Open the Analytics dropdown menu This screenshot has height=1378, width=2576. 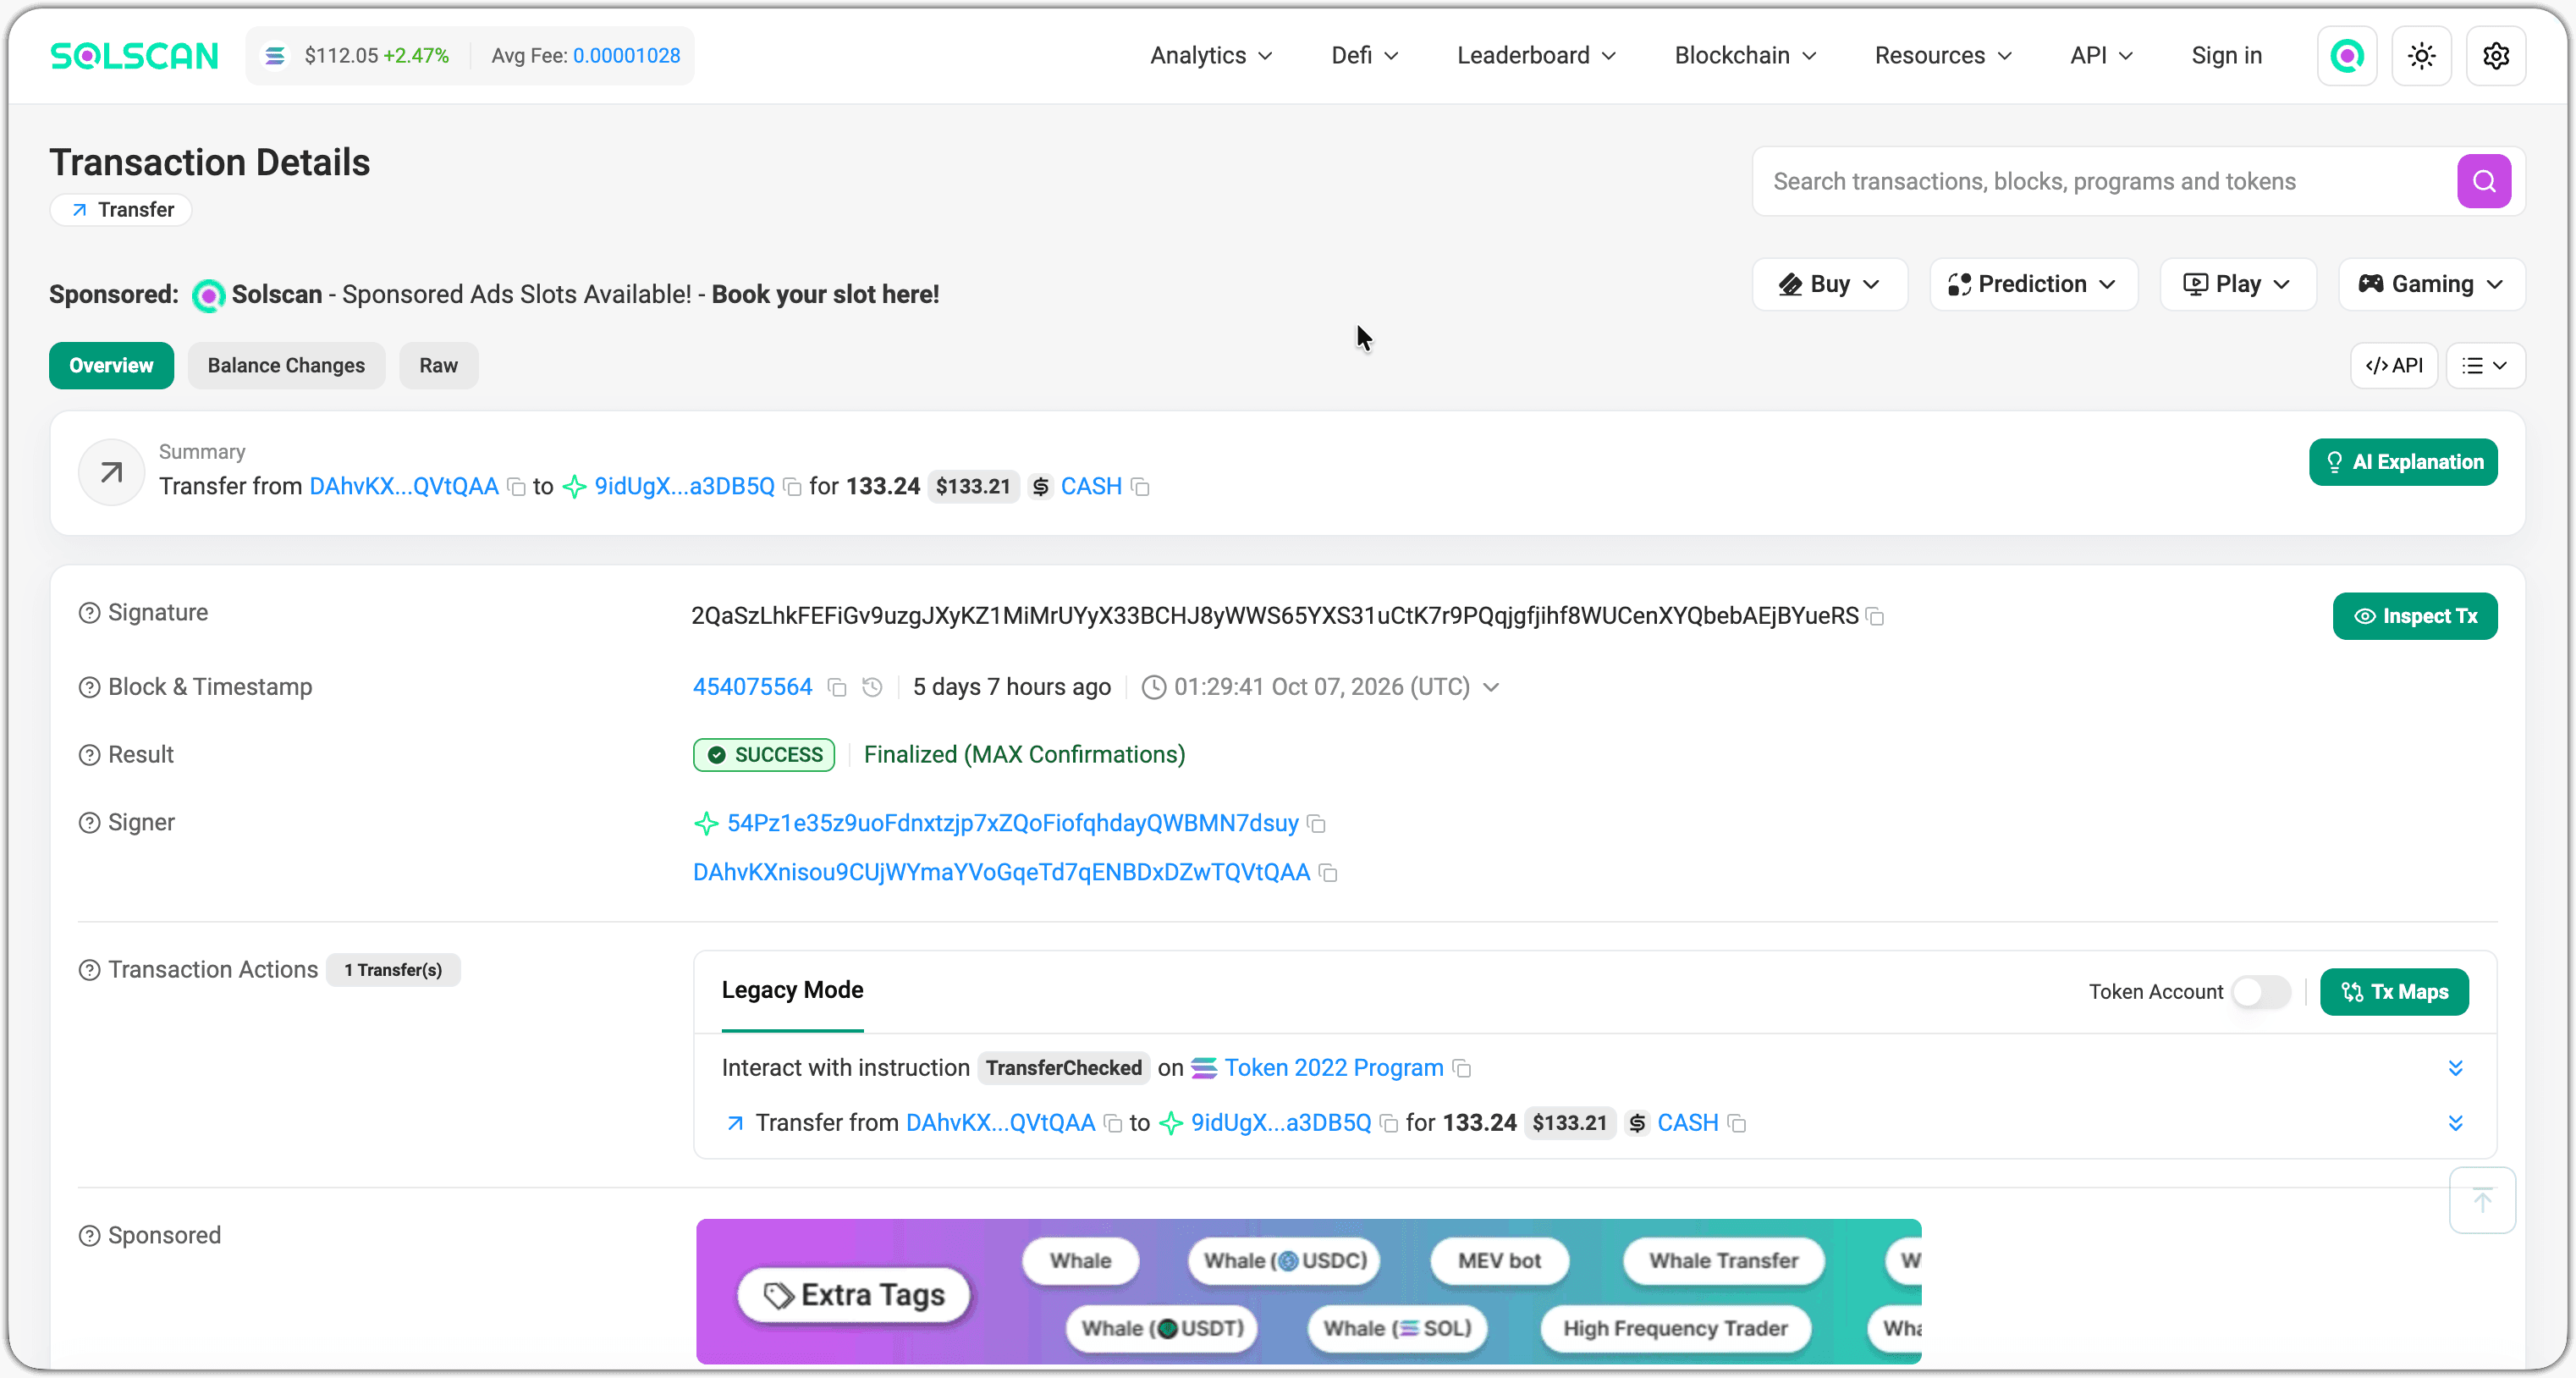(1211, 56)
